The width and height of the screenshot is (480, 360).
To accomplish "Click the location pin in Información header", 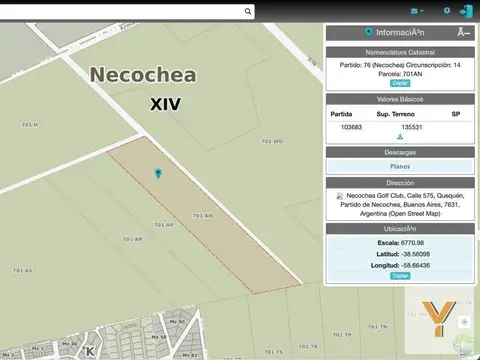I will [x=368, y=32].
